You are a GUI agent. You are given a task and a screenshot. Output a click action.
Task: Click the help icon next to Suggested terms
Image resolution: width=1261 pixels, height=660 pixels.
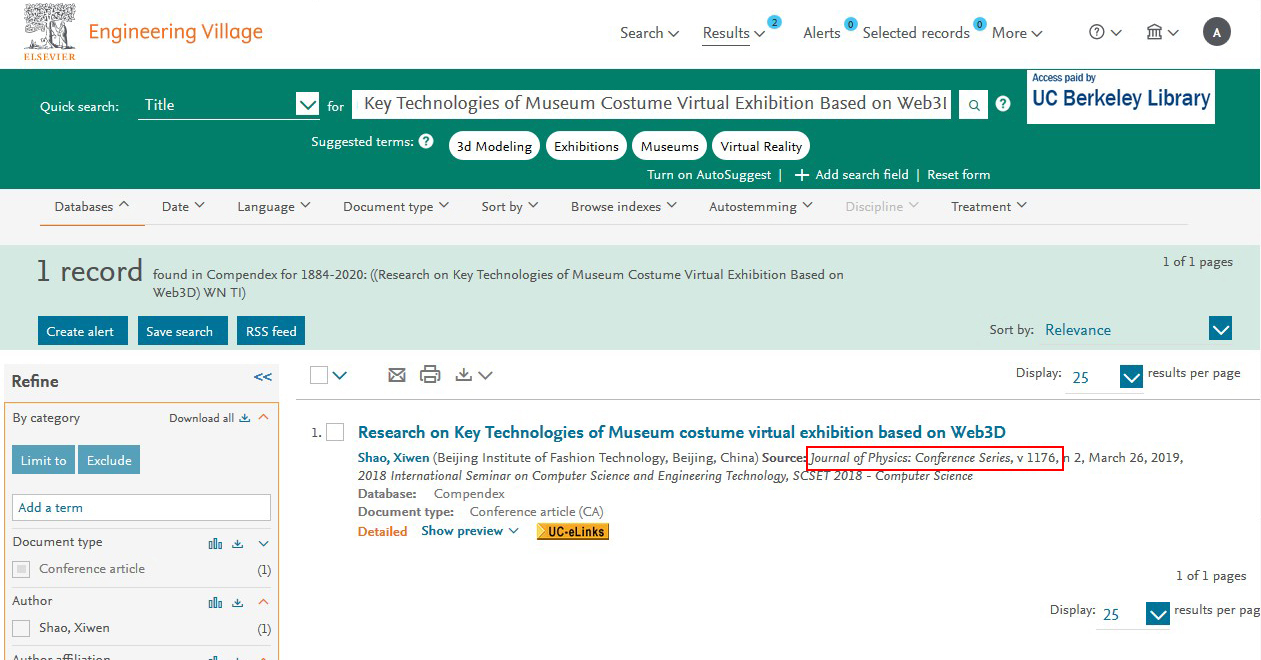point(426,141)
